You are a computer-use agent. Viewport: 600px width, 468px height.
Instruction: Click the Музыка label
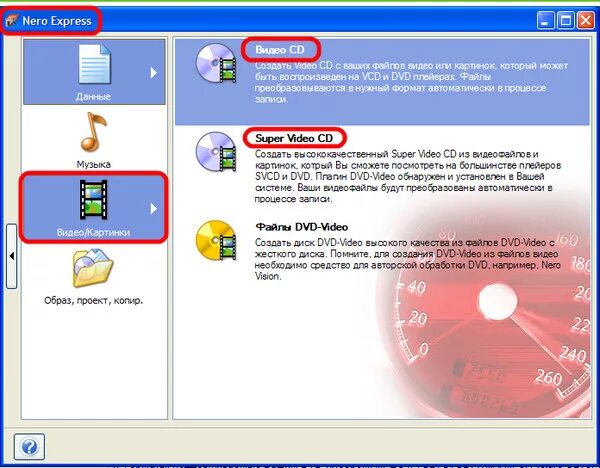[x=93, y=165]
